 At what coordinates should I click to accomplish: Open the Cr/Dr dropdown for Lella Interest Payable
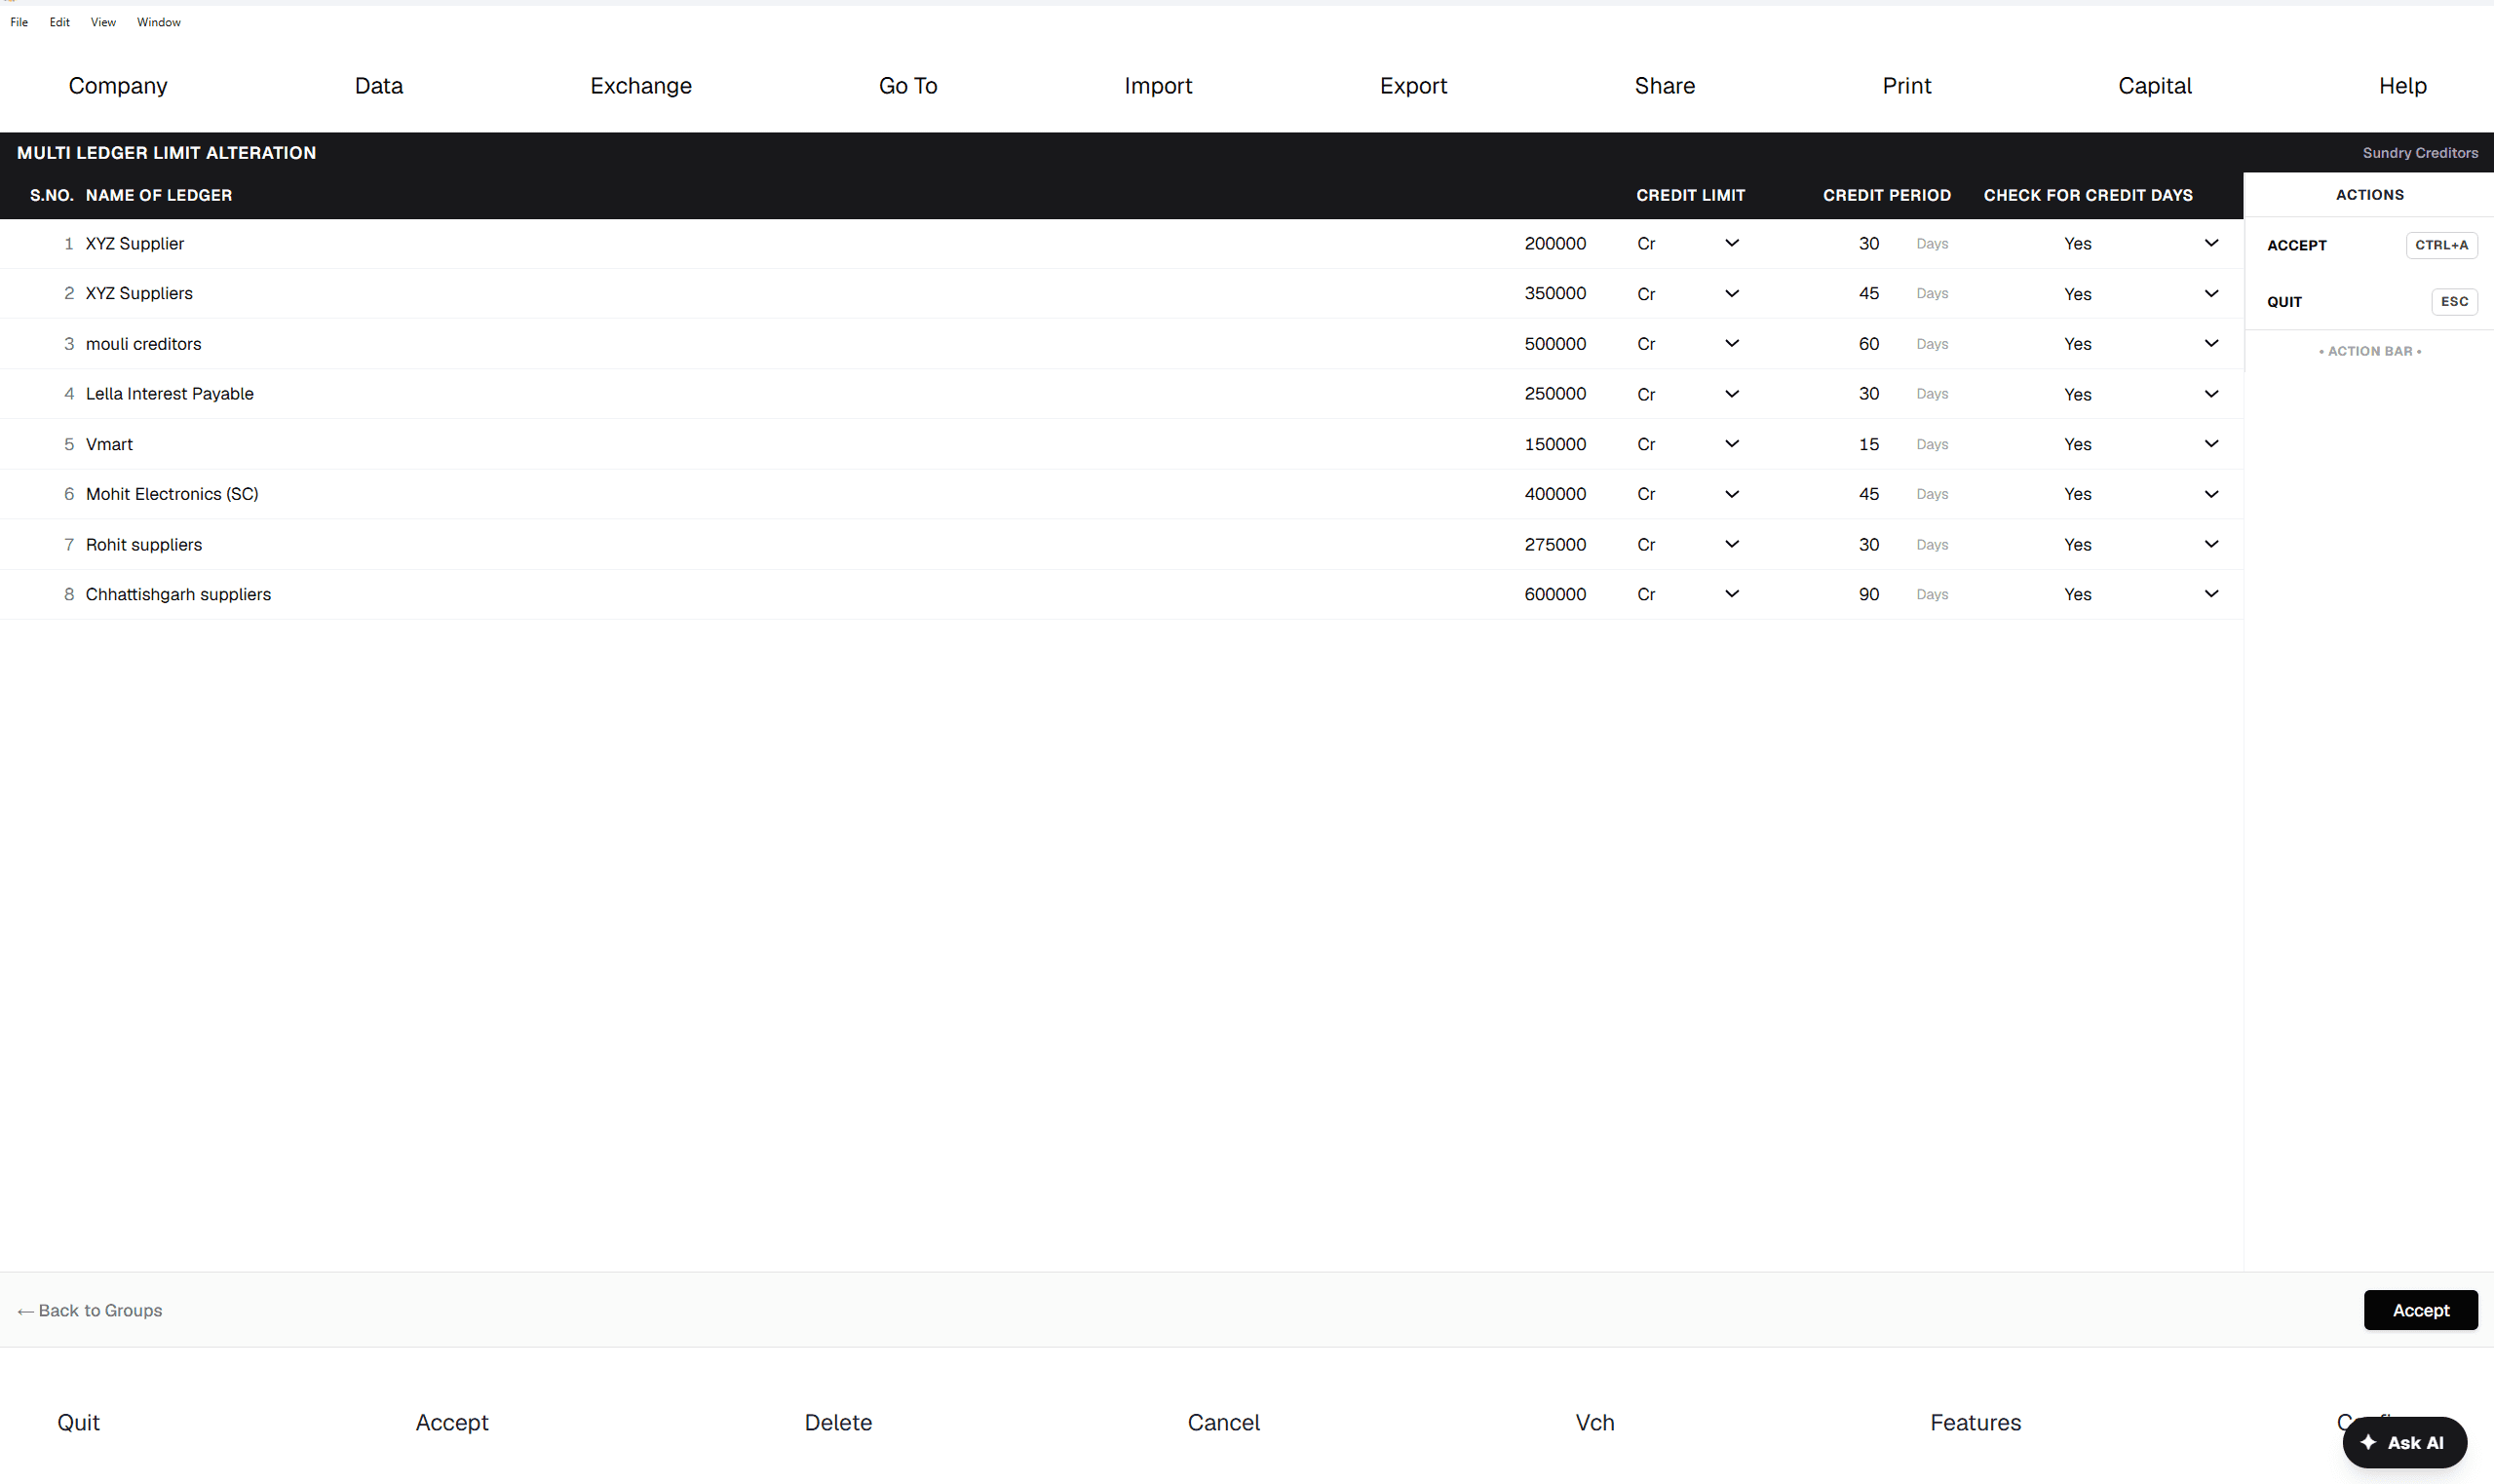point(1688,394)
